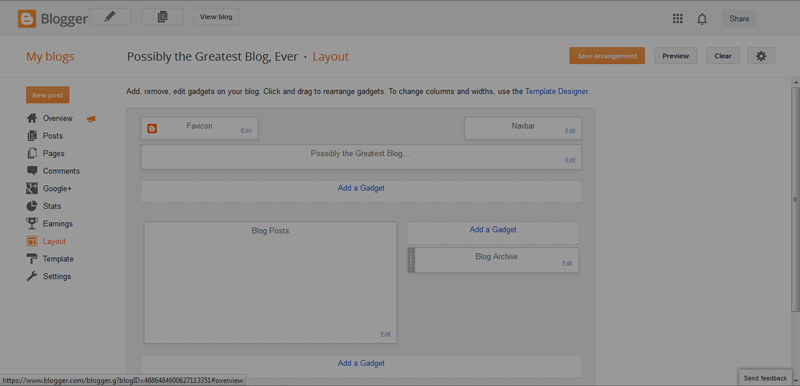Open the posts list icon in header
Image resolution: width=800 pixels, height=386 pixels.
coord(162,17)
